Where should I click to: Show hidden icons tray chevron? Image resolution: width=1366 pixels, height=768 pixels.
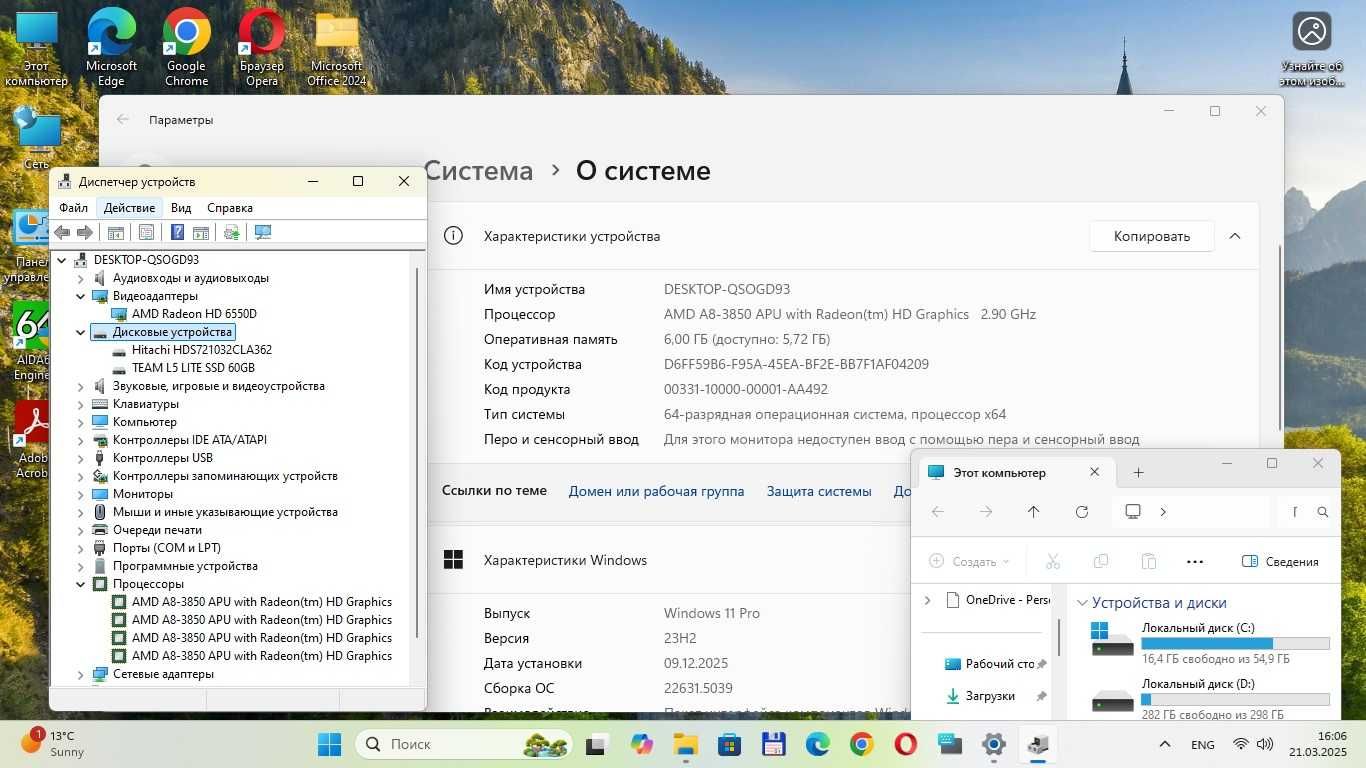(x=1165, y=744)
